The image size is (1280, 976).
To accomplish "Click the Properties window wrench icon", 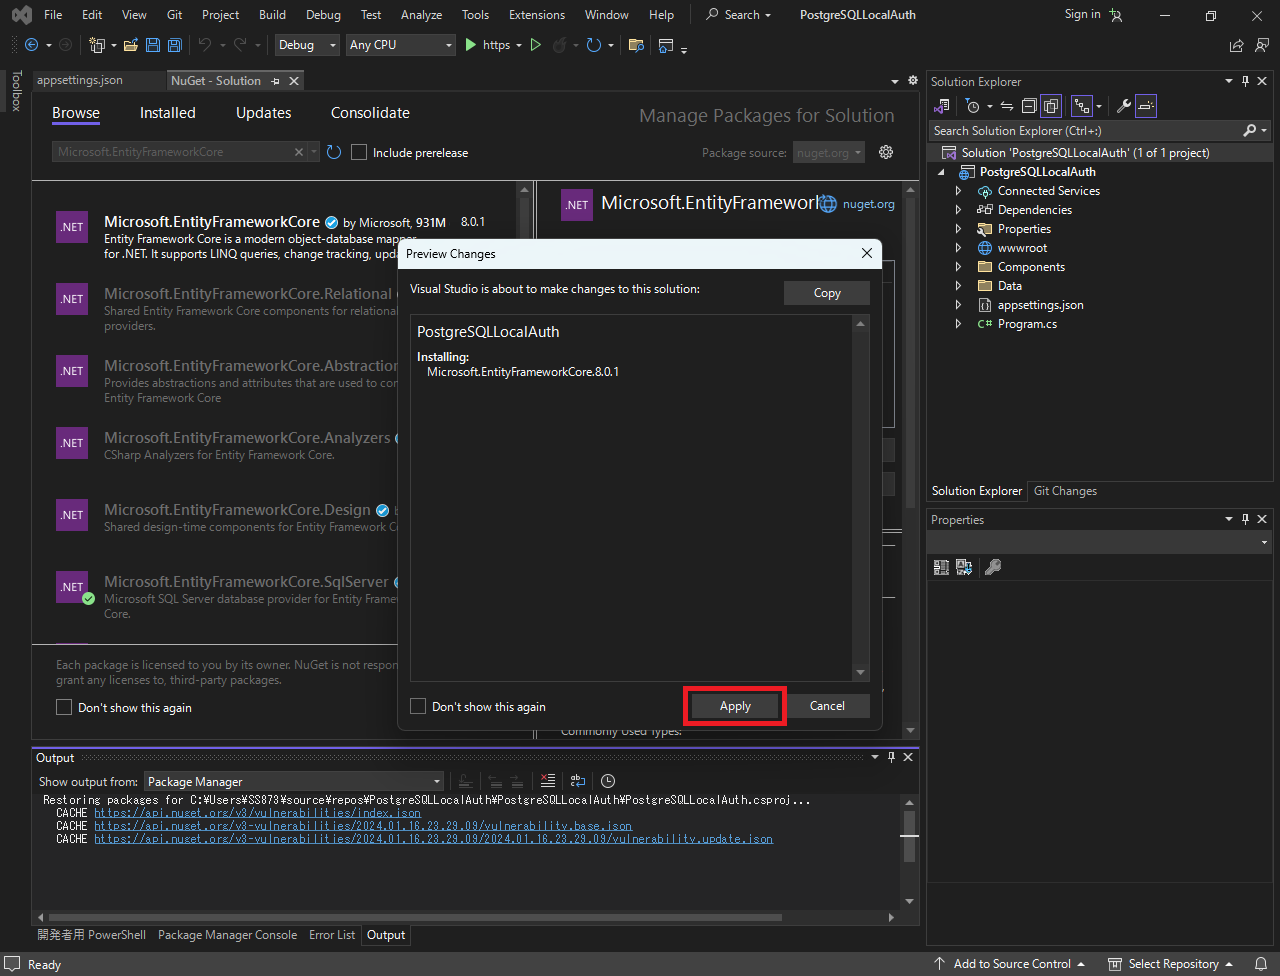I will coord(992,567).
